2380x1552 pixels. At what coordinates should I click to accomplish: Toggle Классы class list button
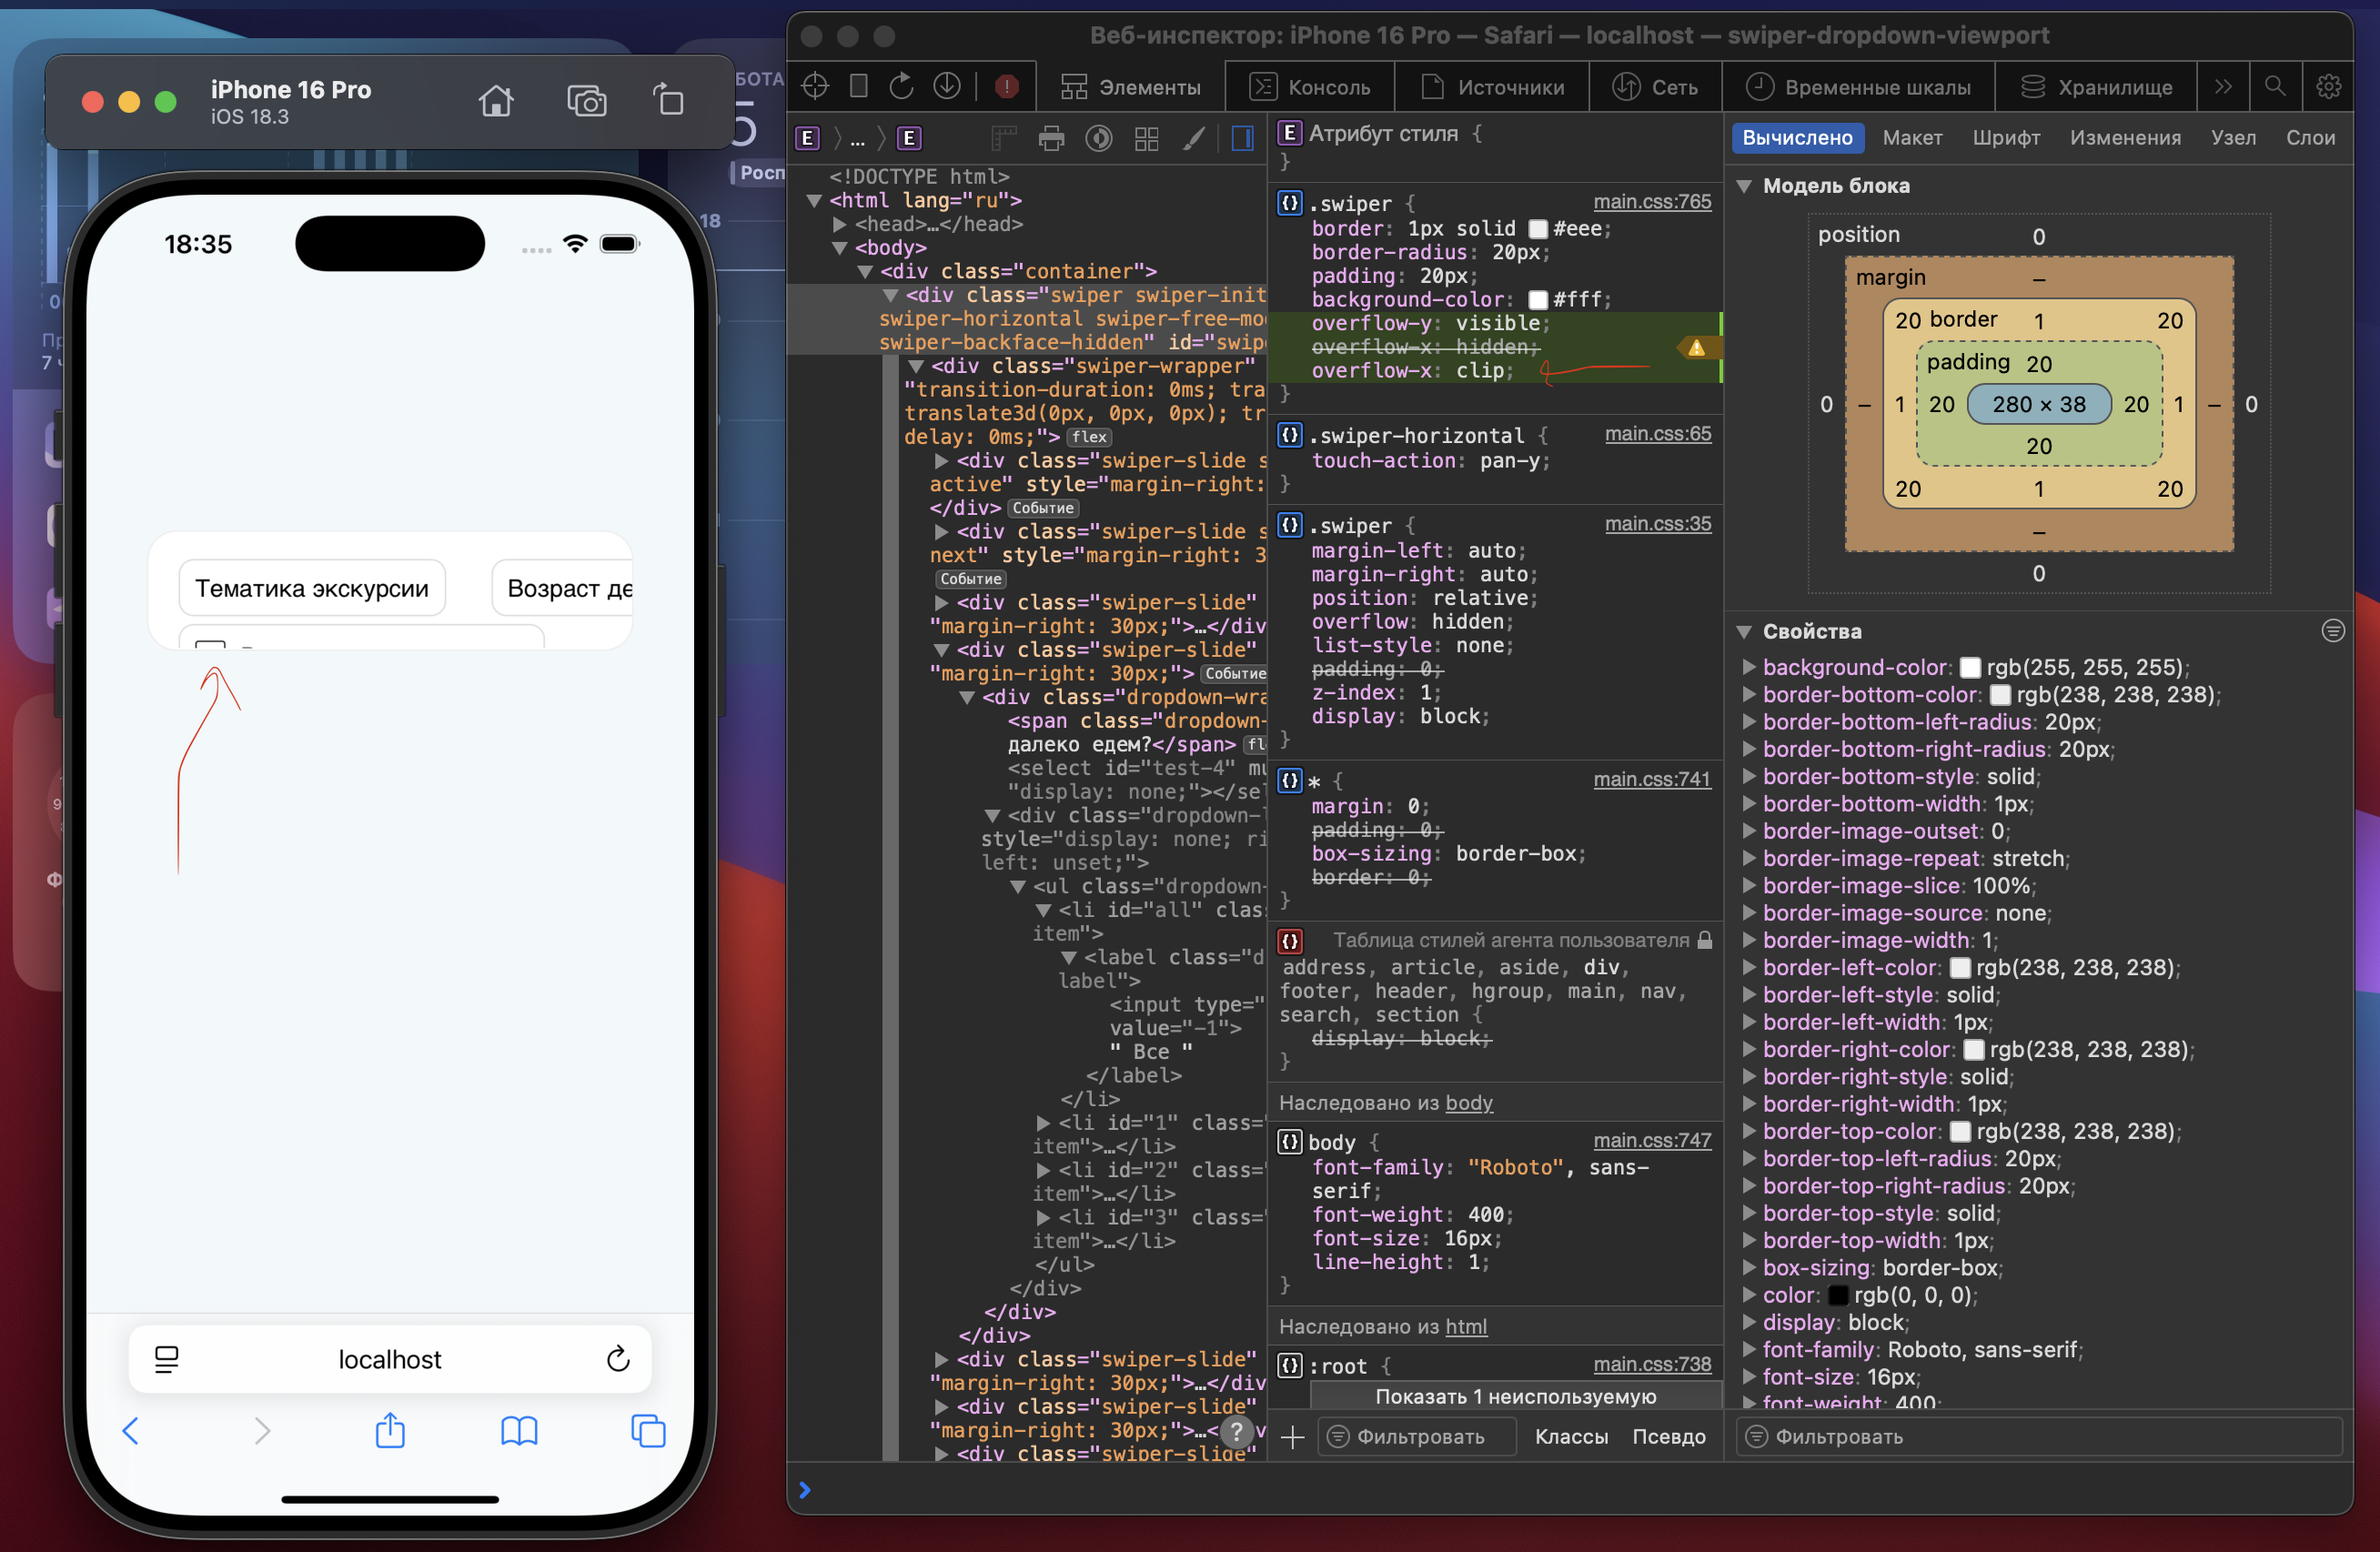[x=1571, y=1437]
